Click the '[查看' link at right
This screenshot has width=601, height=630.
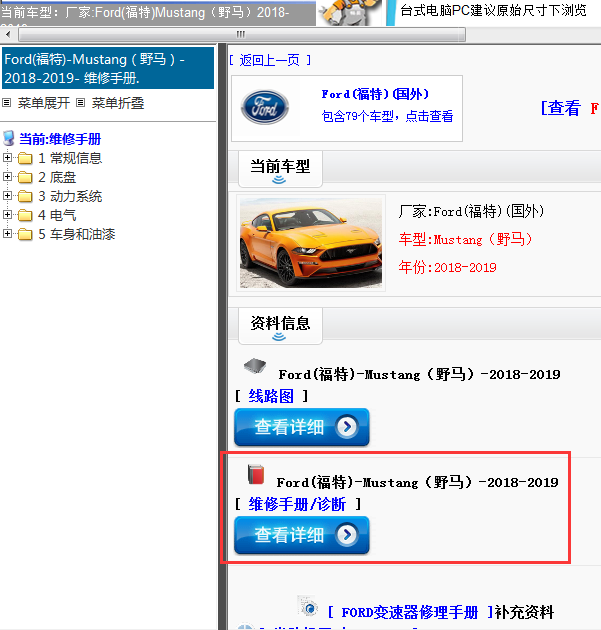(x=560, y=108)
